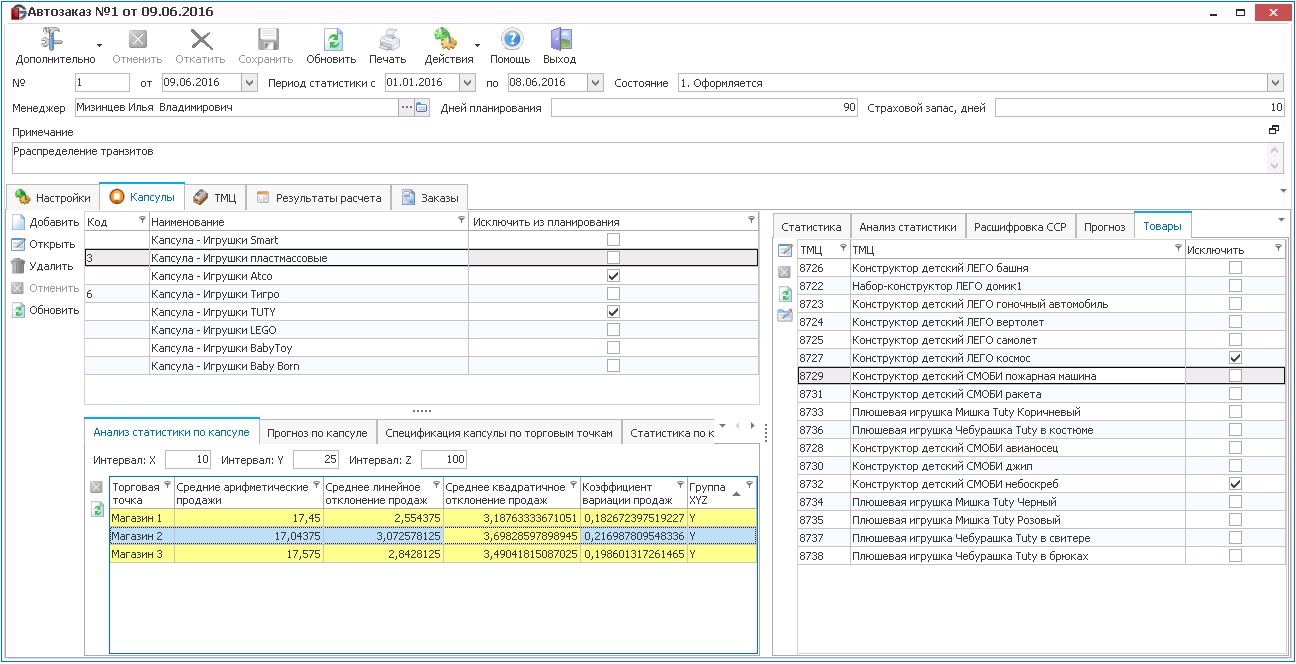Click filter icon in Исключить из планирования header
Screen dimensions: 1296x664
click(751, 219)
